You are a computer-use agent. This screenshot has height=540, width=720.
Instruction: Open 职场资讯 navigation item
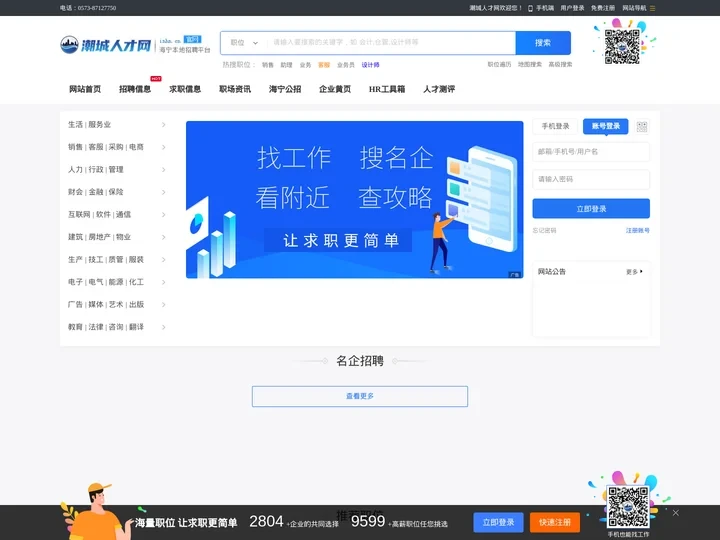tap(235, 89)
